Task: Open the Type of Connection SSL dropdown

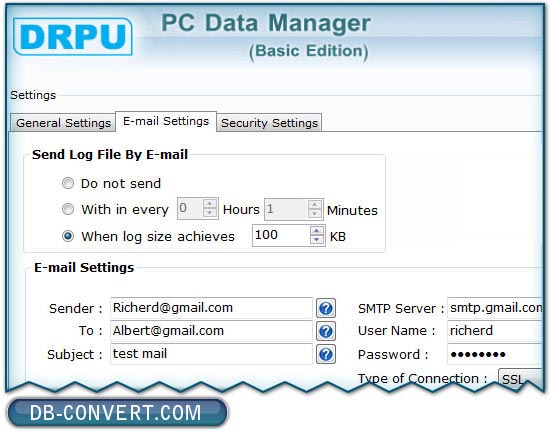Action: click(521, 378)
